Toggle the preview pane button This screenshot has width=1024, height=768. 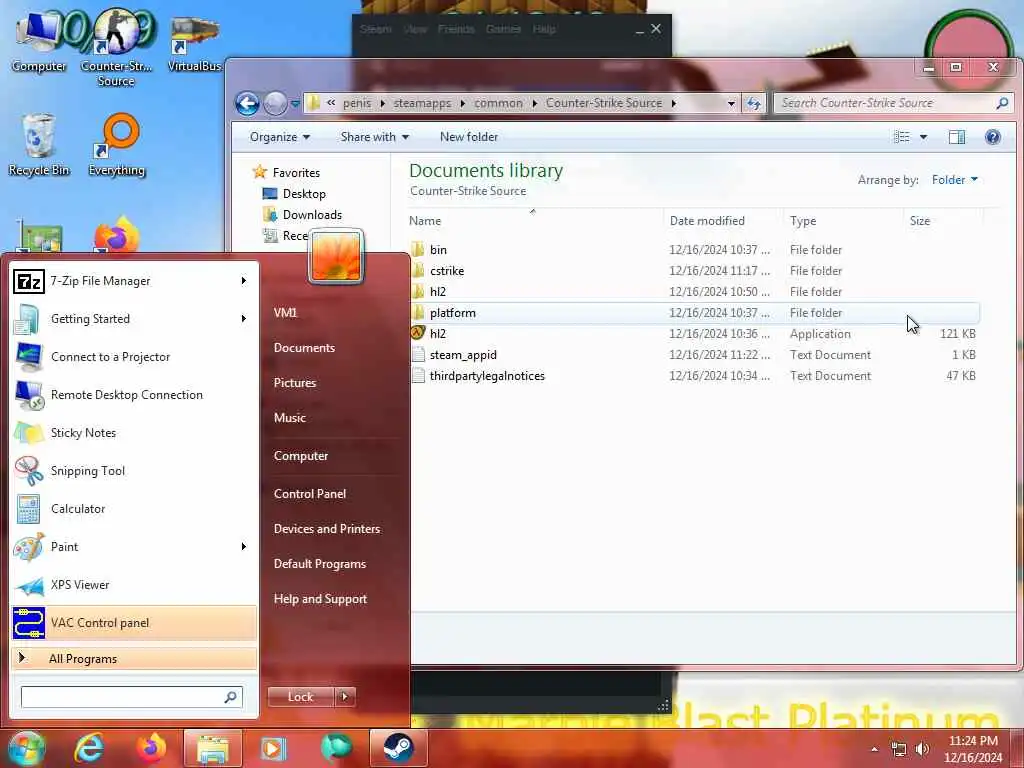[957, 137]
